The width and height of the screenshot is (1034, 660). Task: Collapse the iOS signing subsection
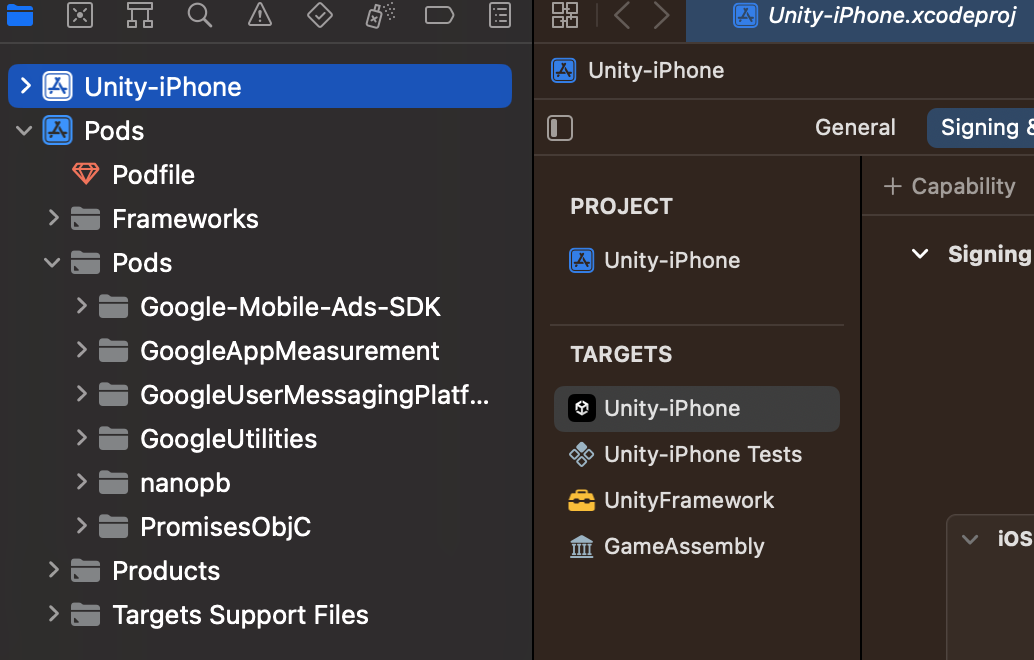coord(969,539)
